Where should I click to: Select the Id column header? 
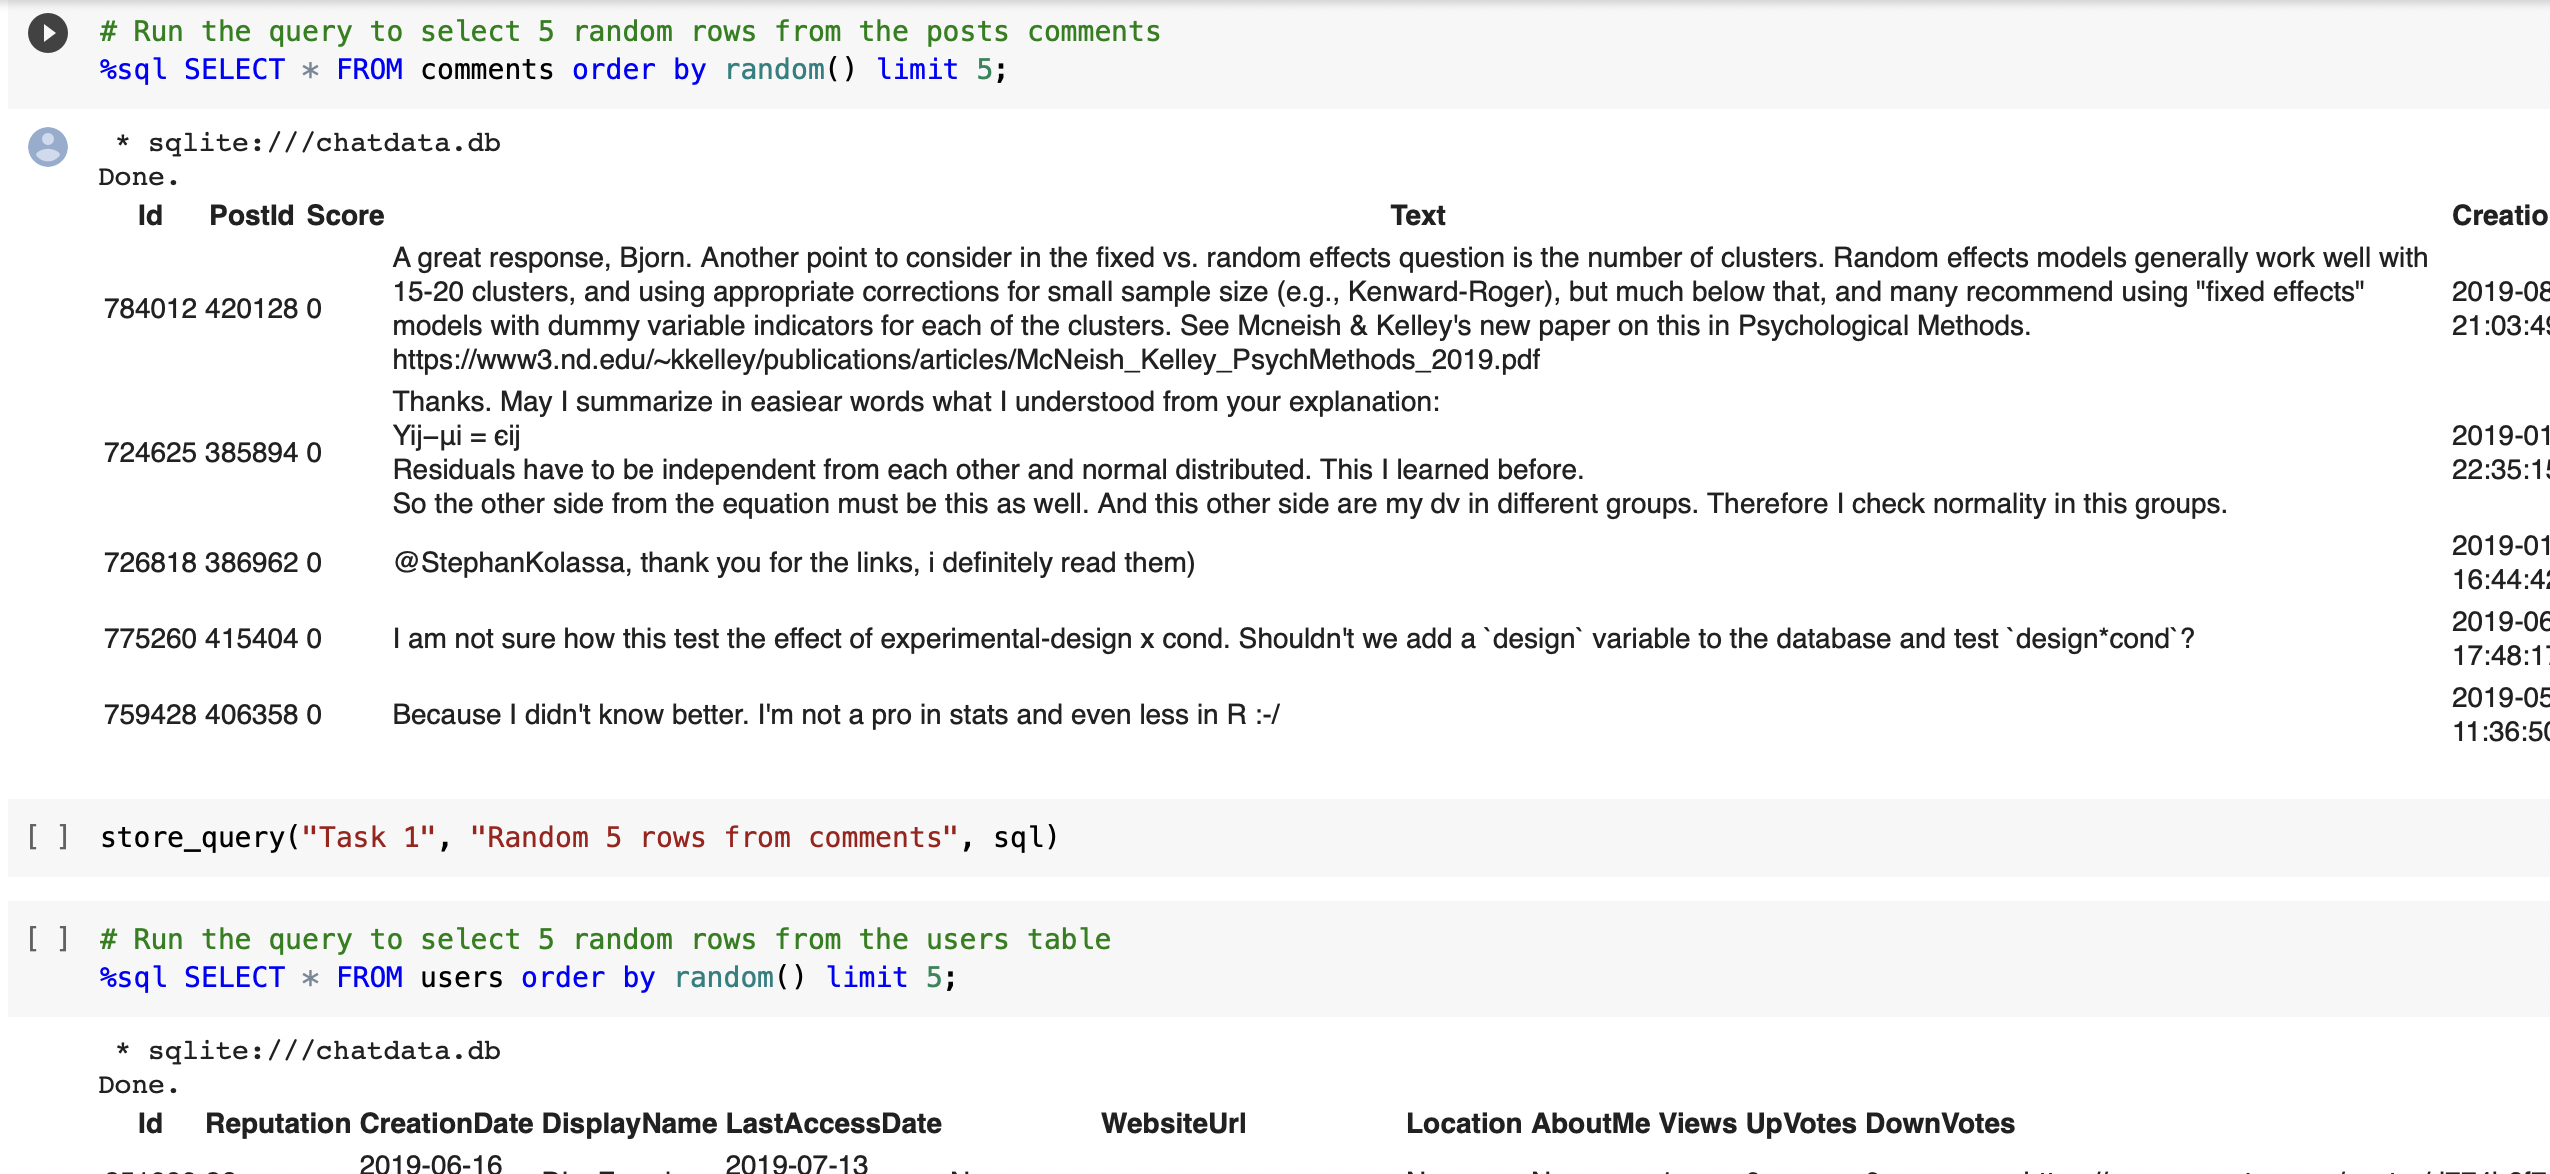point(150,215)
